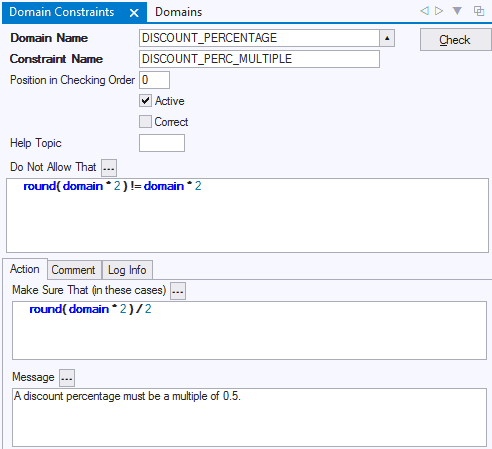The width and height of the screenshot is (492, 449).
Task: Open the Domain Name lookup arrow
Action: [x=387, y=38]
